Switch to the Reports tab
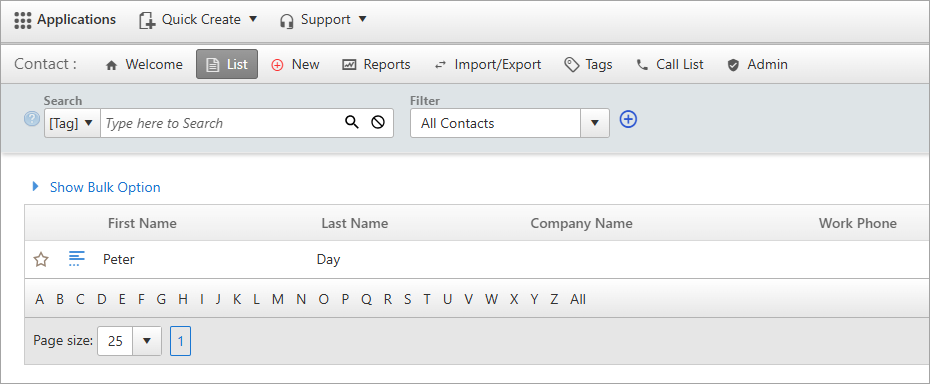Viewport: 930px width, 384px height. point(376,64)
